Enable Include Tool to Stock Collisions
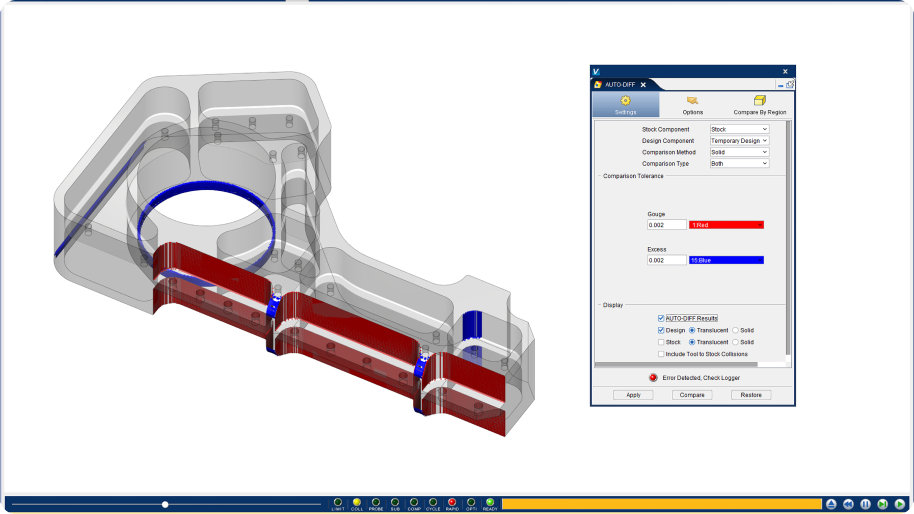 [661, 354]
